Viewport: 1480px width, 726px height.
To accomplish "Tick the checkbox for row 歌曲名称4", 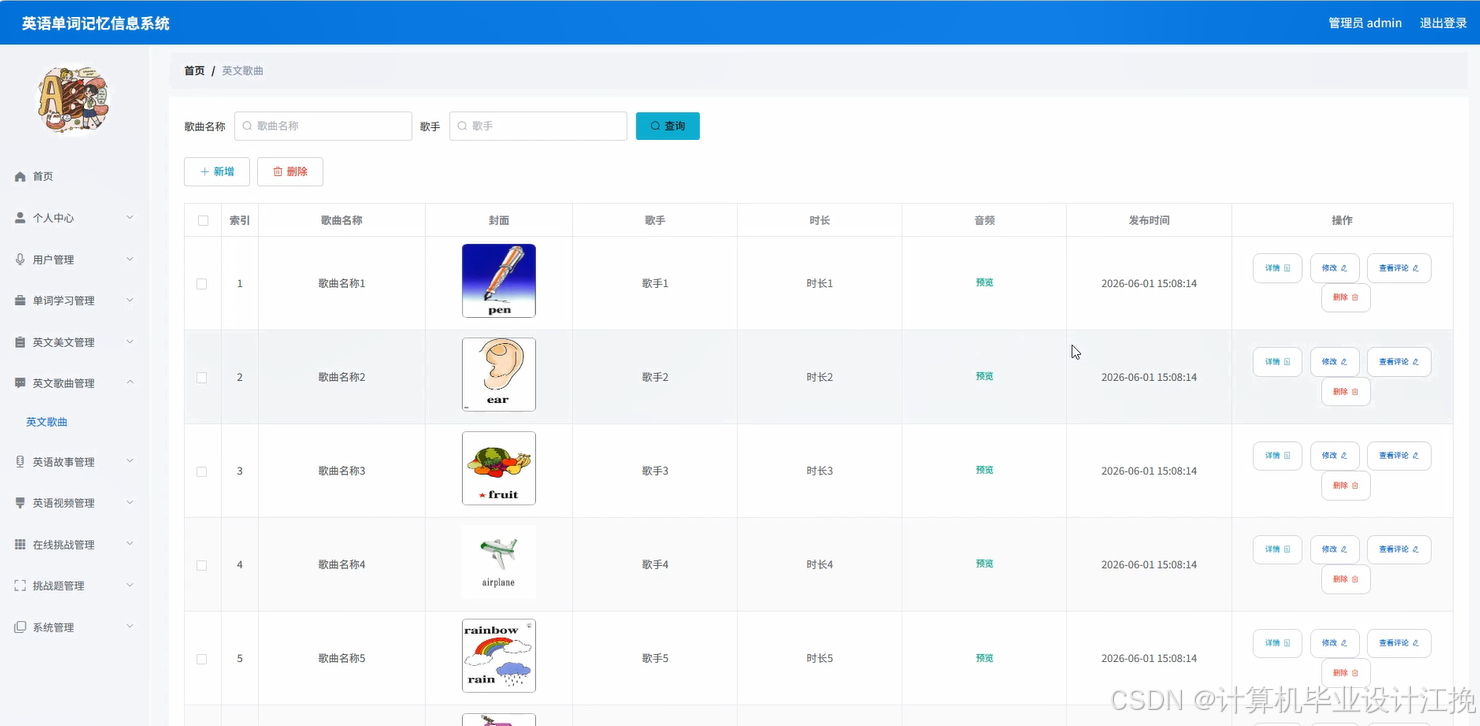I will (x=202, y=565).
